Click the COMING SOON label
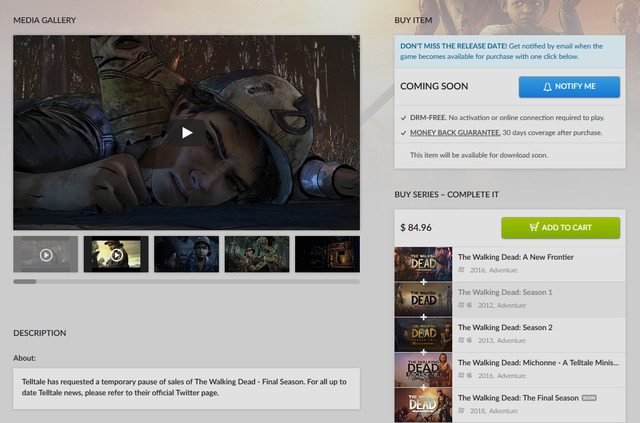Image resolution: width=640 pixels, height=423 pixels. (x=434, y=87)
